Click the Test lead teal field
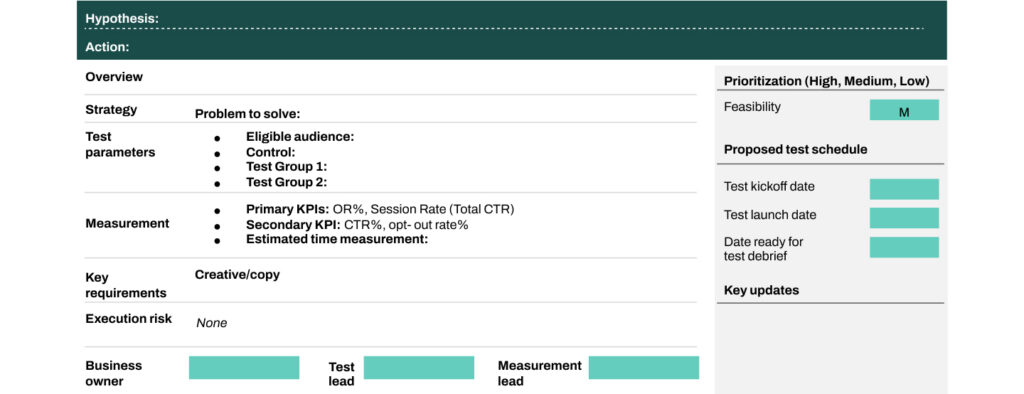Viewport: 1024px width, 394px height. coord(419,367)
